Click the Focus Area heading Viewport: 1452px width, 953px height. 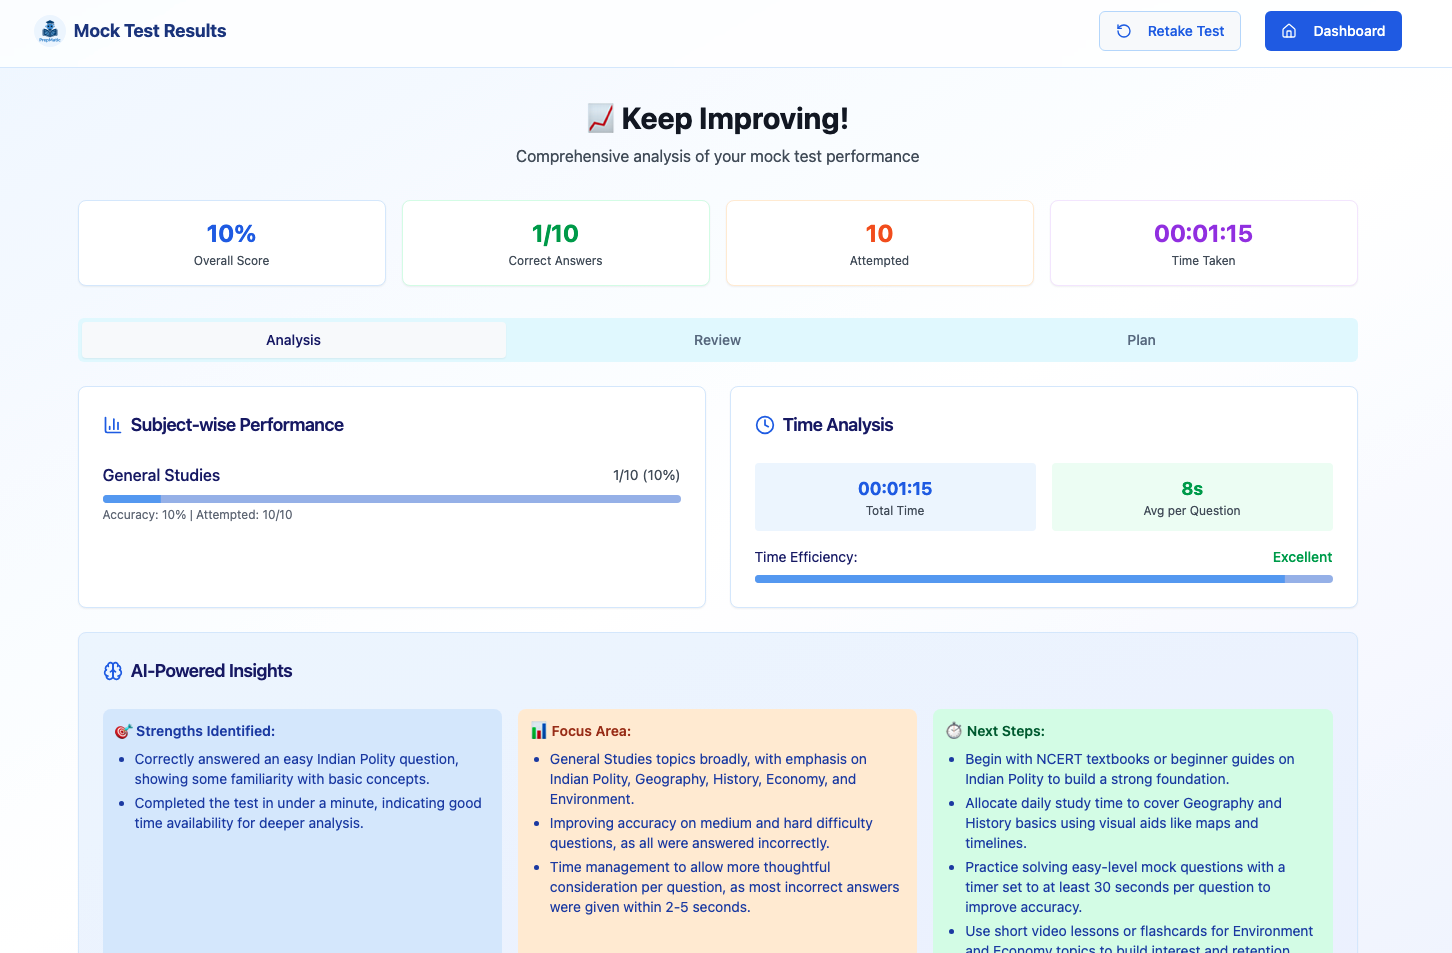tap(591, 731)
